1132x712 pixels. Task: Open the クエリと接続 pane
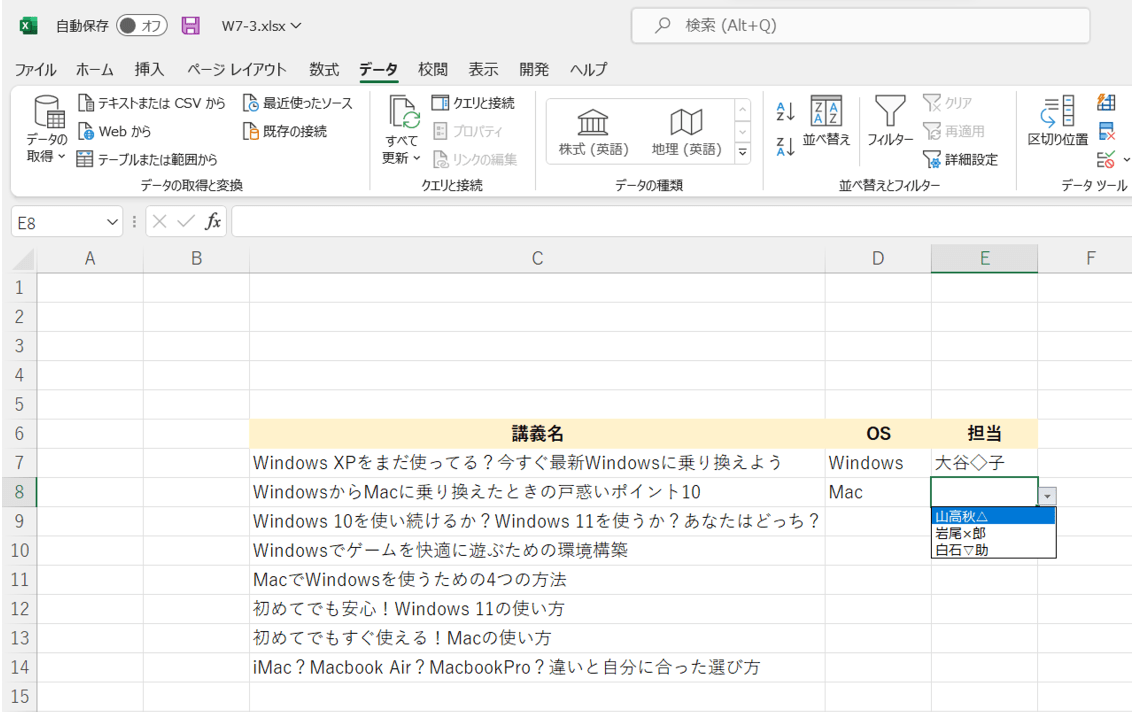point(474,103)
